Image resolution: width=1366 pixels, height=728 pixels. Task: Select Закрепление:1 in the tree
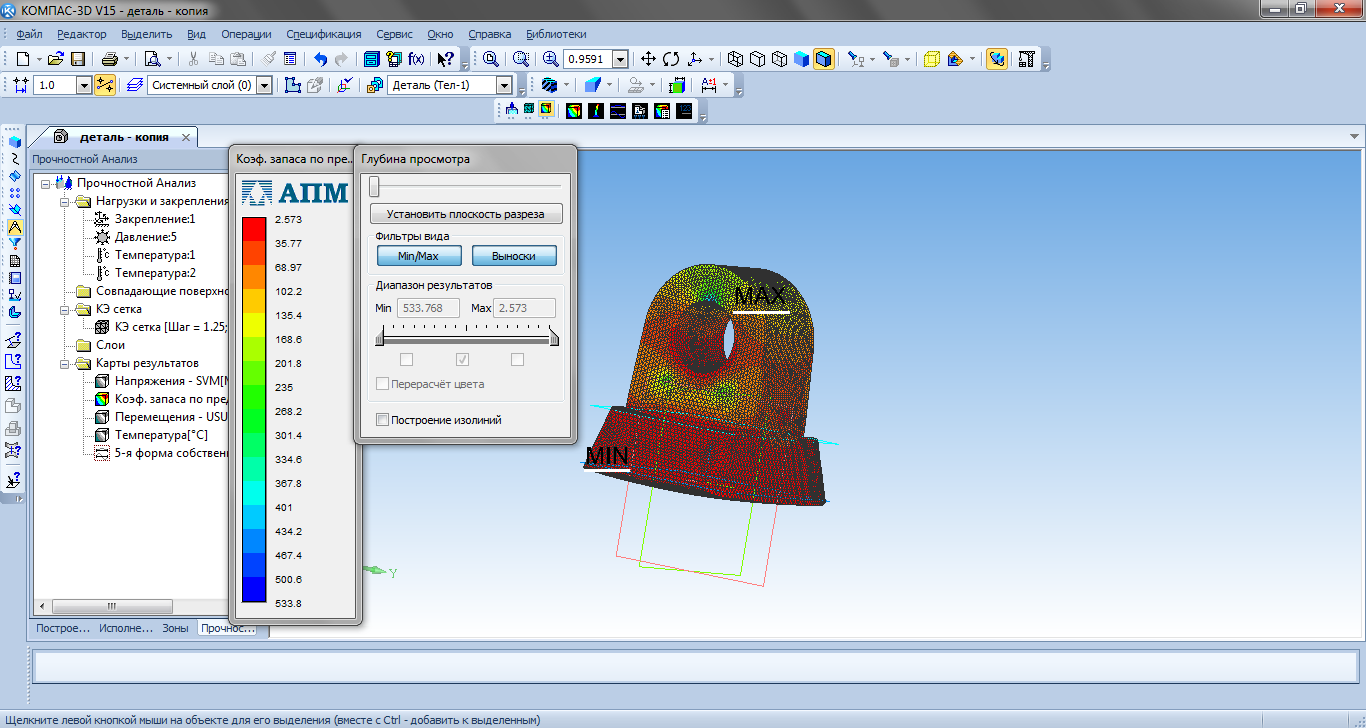155,219
